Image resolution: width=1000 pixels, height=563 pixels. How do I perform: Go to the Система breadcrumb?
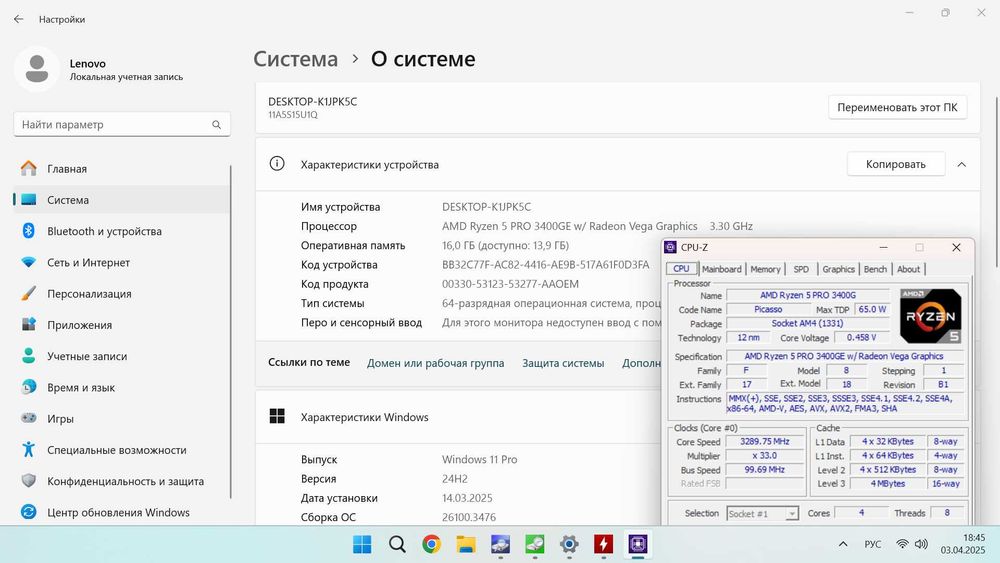click(x=295, y=59)
